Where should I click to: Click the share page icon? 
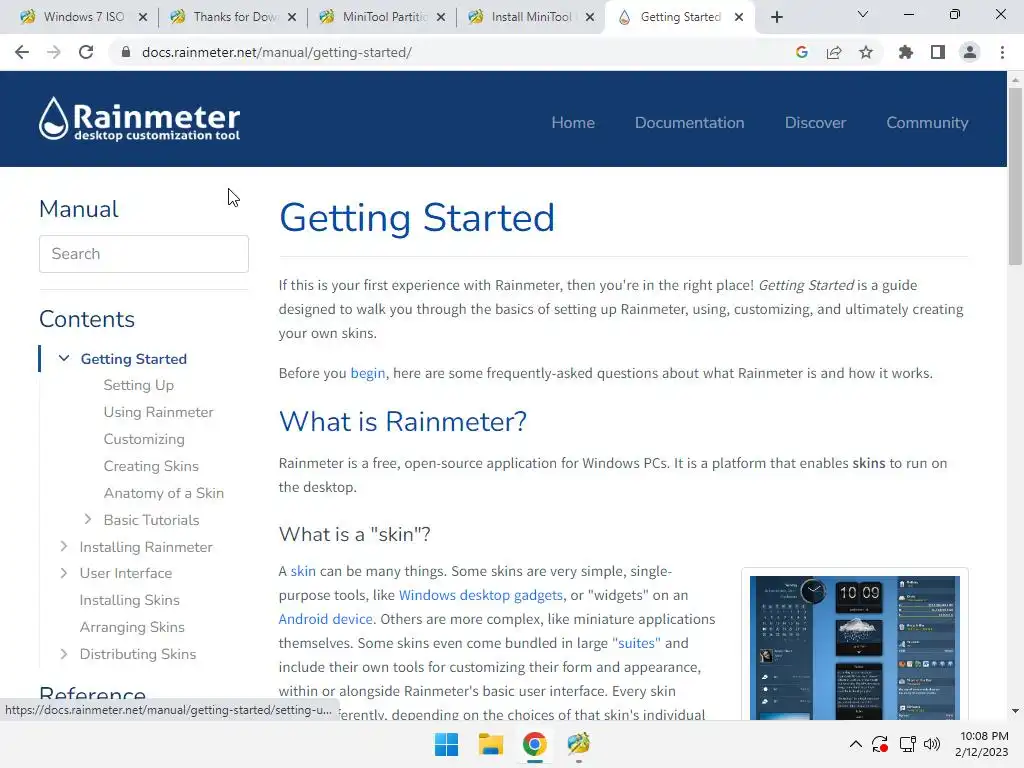click(x=834, y=52)
